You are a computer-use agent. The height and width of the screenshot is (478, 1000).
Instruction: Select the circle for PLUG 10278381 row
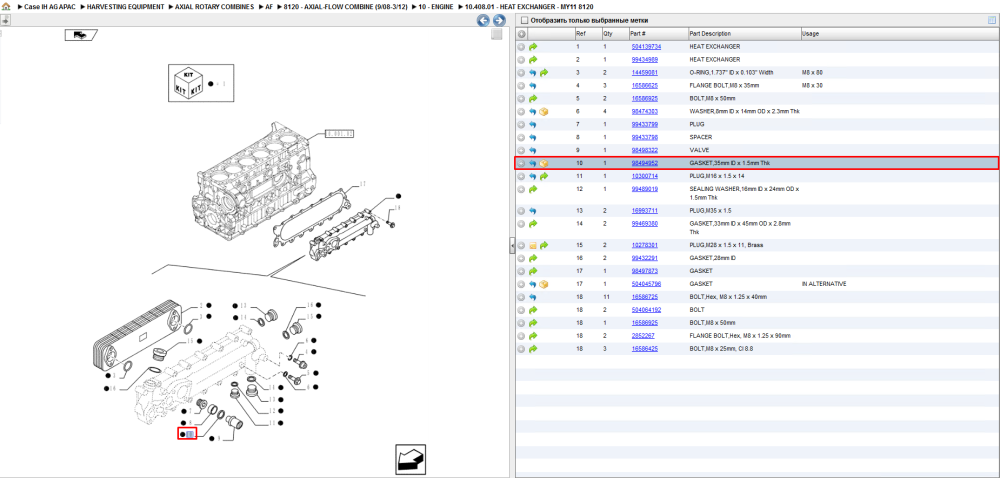tap(521, 245)
